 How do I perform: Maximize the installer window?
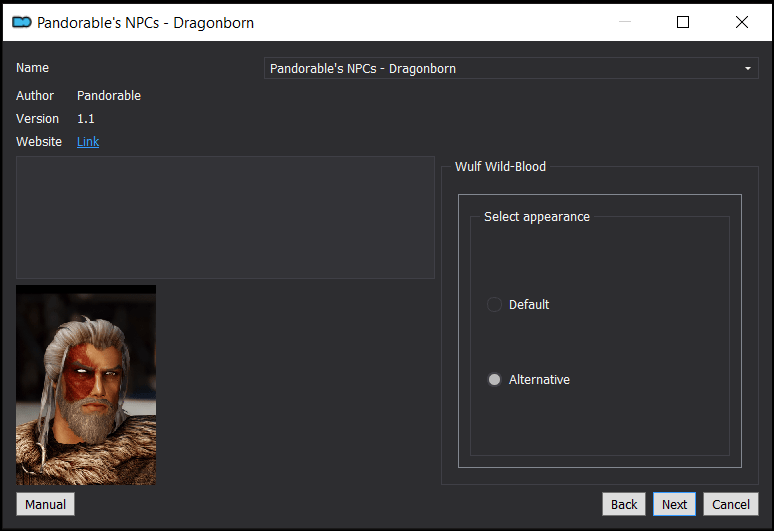pos(683,22)
